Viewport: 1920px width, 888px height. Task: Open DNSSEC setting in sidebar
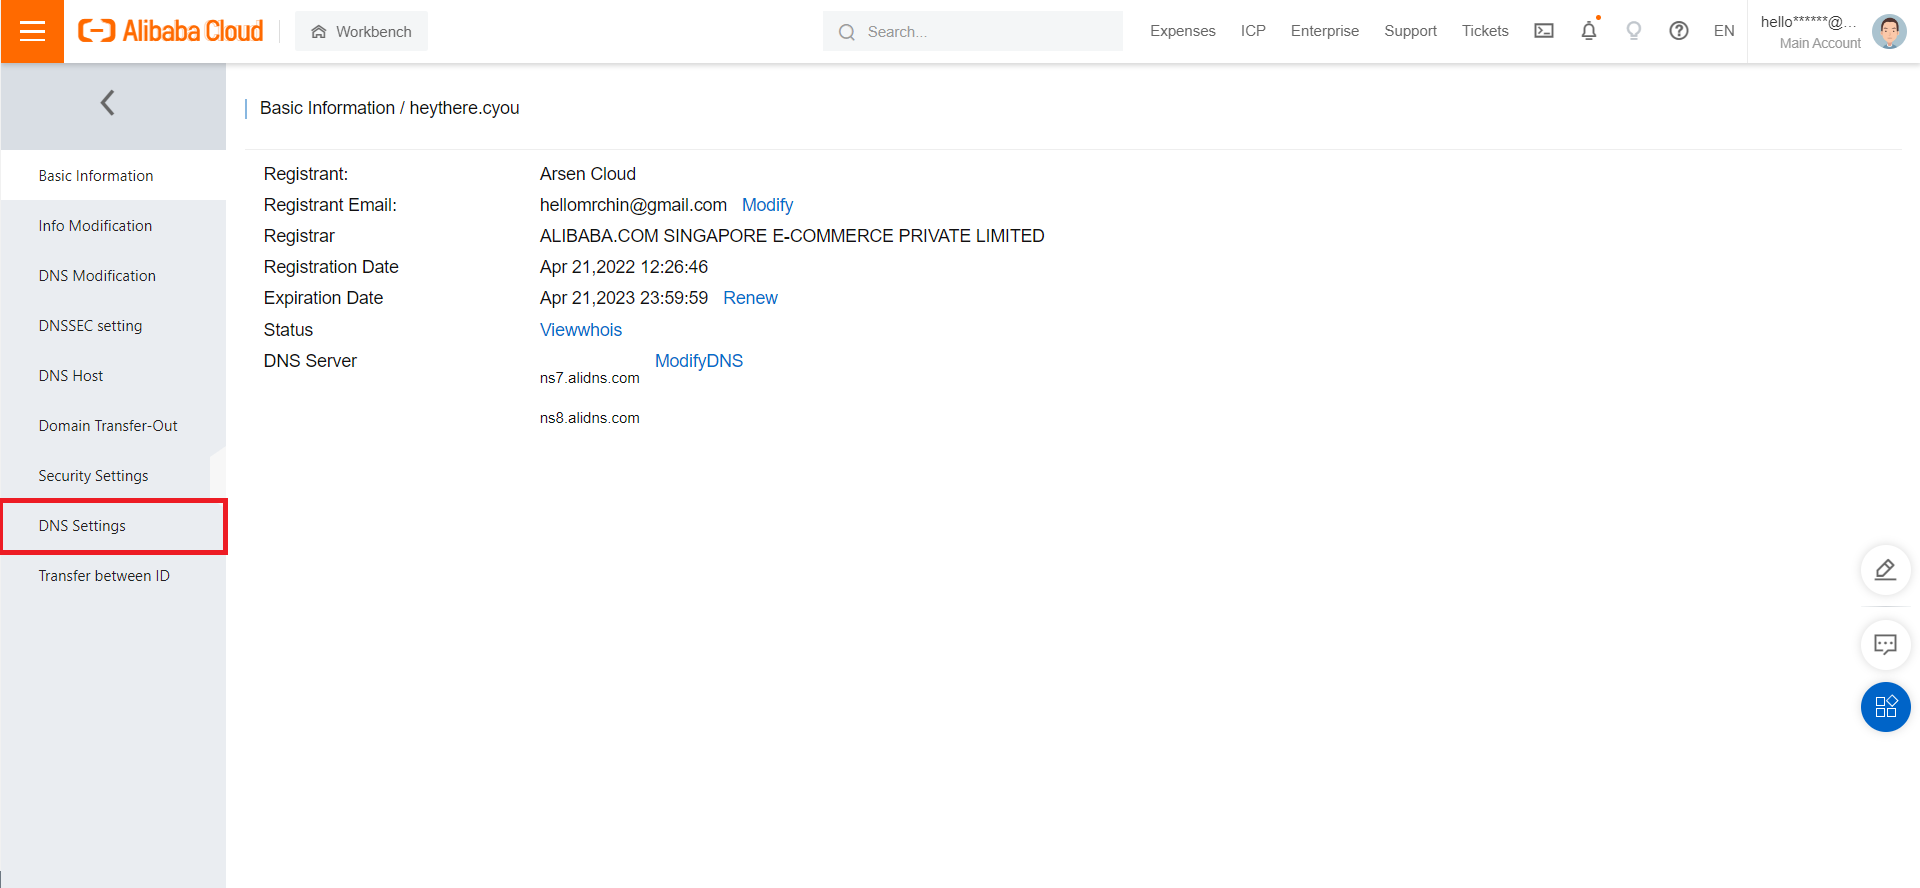pos(113,325)
